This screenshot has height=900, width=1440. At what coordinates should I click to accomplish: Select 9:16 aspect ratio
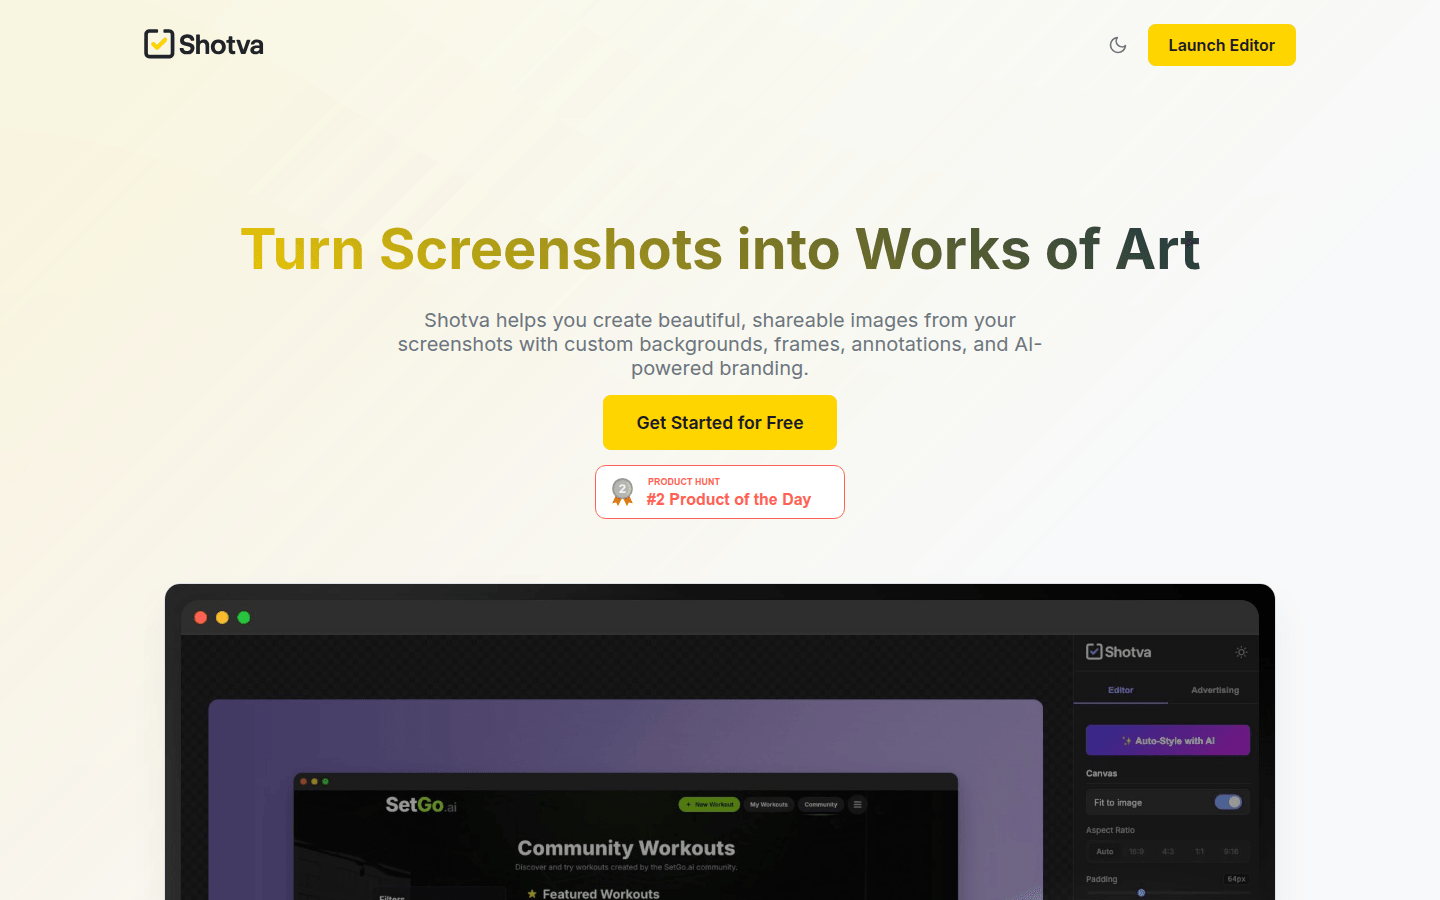pos(1231,851)
